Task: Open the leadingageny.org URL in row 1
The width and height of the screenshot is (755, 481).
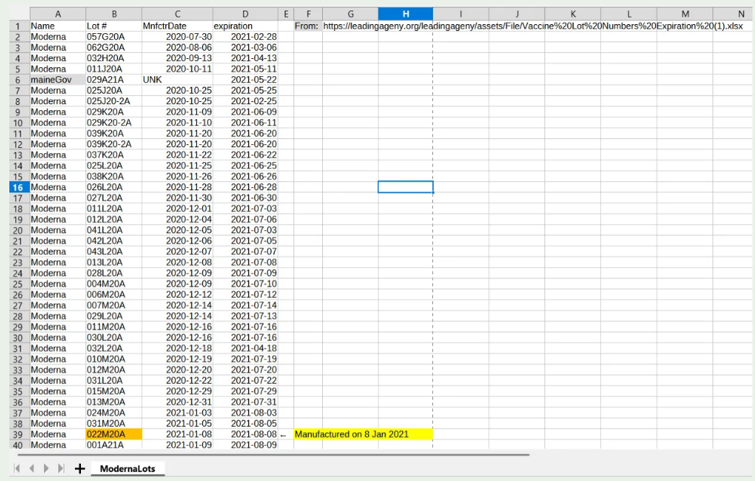Action: pyautogui.click(x=530, y=26)
